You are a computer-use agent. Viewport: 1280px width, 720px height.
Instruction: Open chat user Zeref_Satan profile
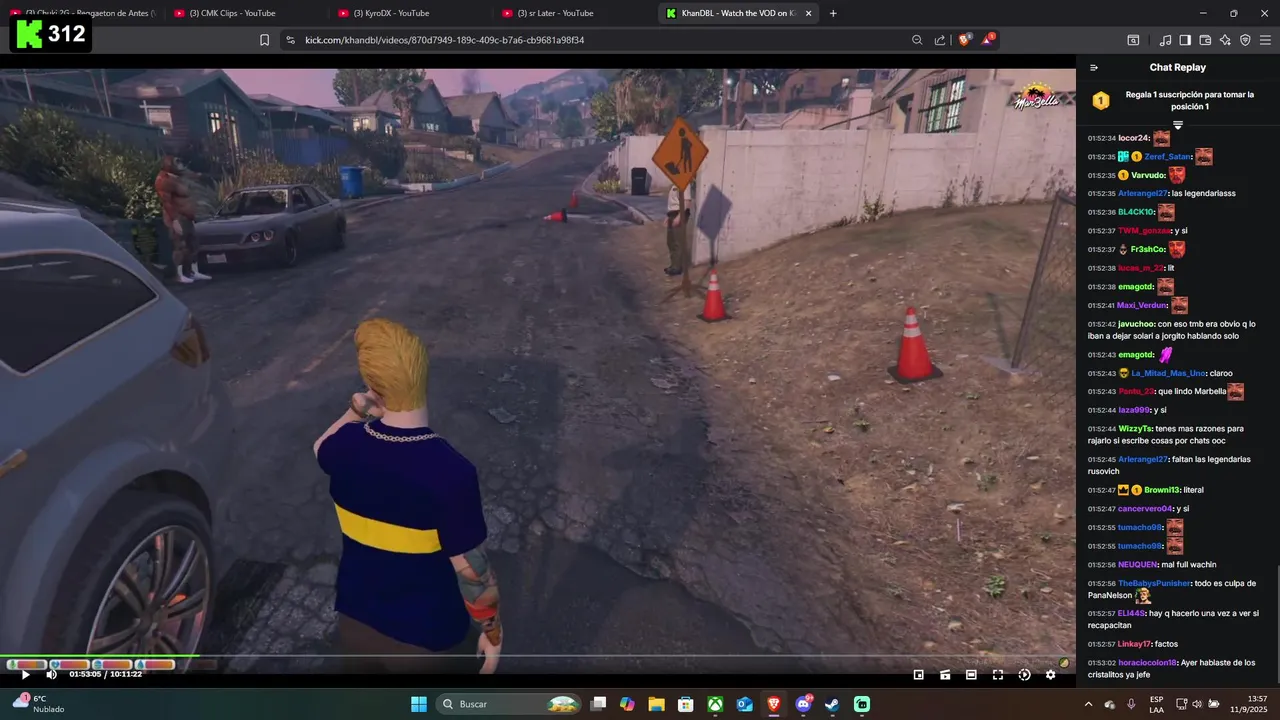point(1168,157)
